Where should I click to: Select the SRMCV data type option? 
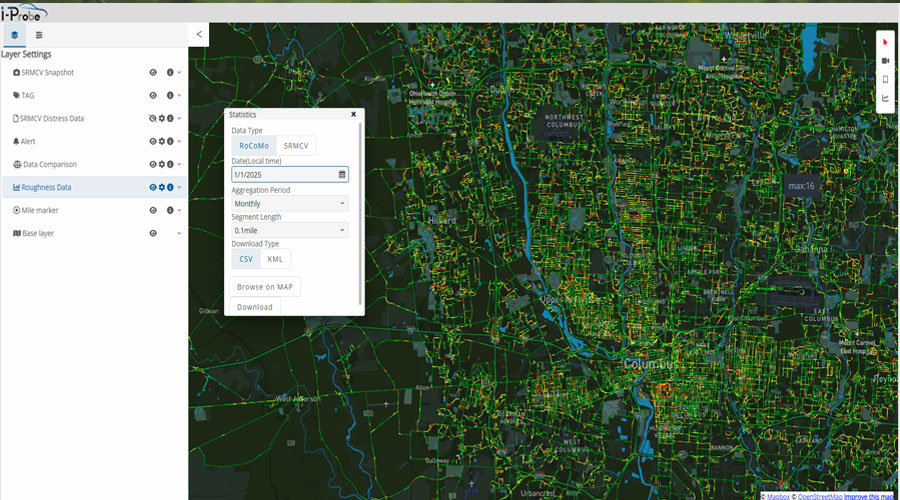[x=296, y=146]
